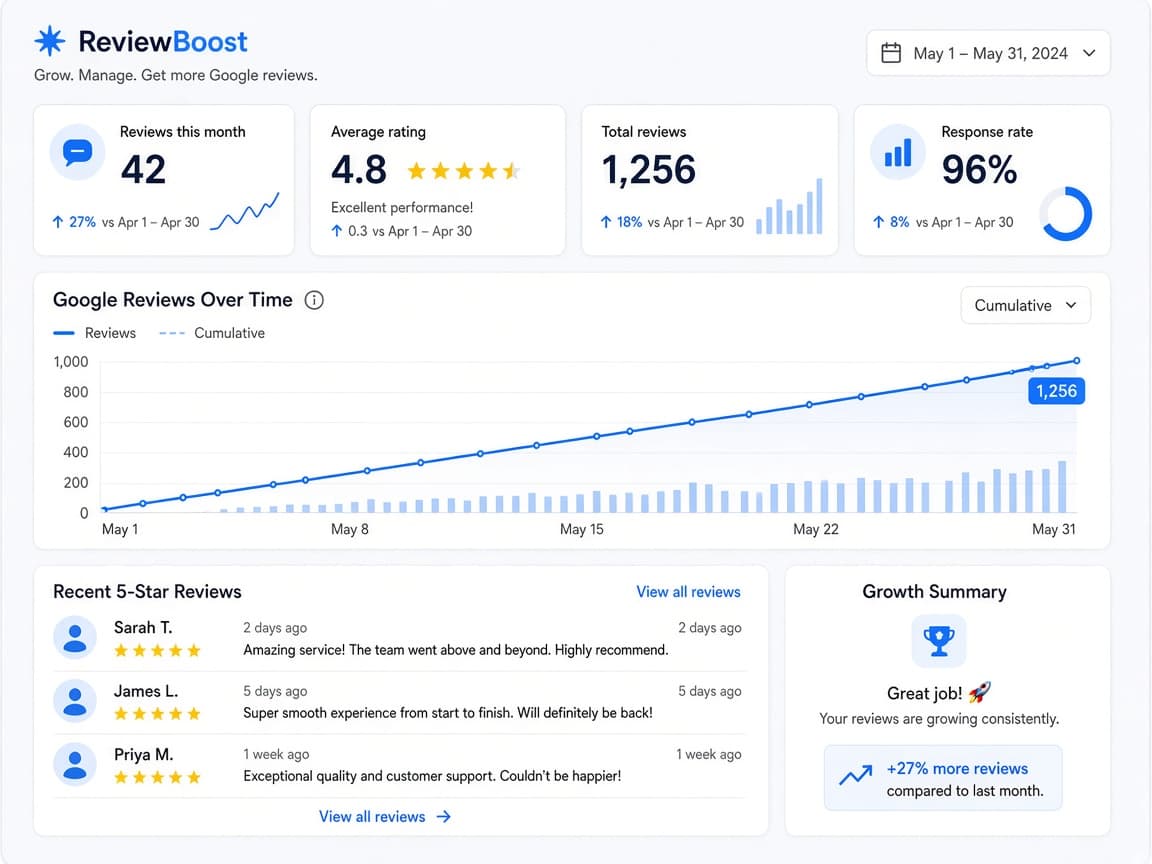Click the chat bubble icon on Reviews this month
This screenshot has width=1152, height=864.
[77, 152]
